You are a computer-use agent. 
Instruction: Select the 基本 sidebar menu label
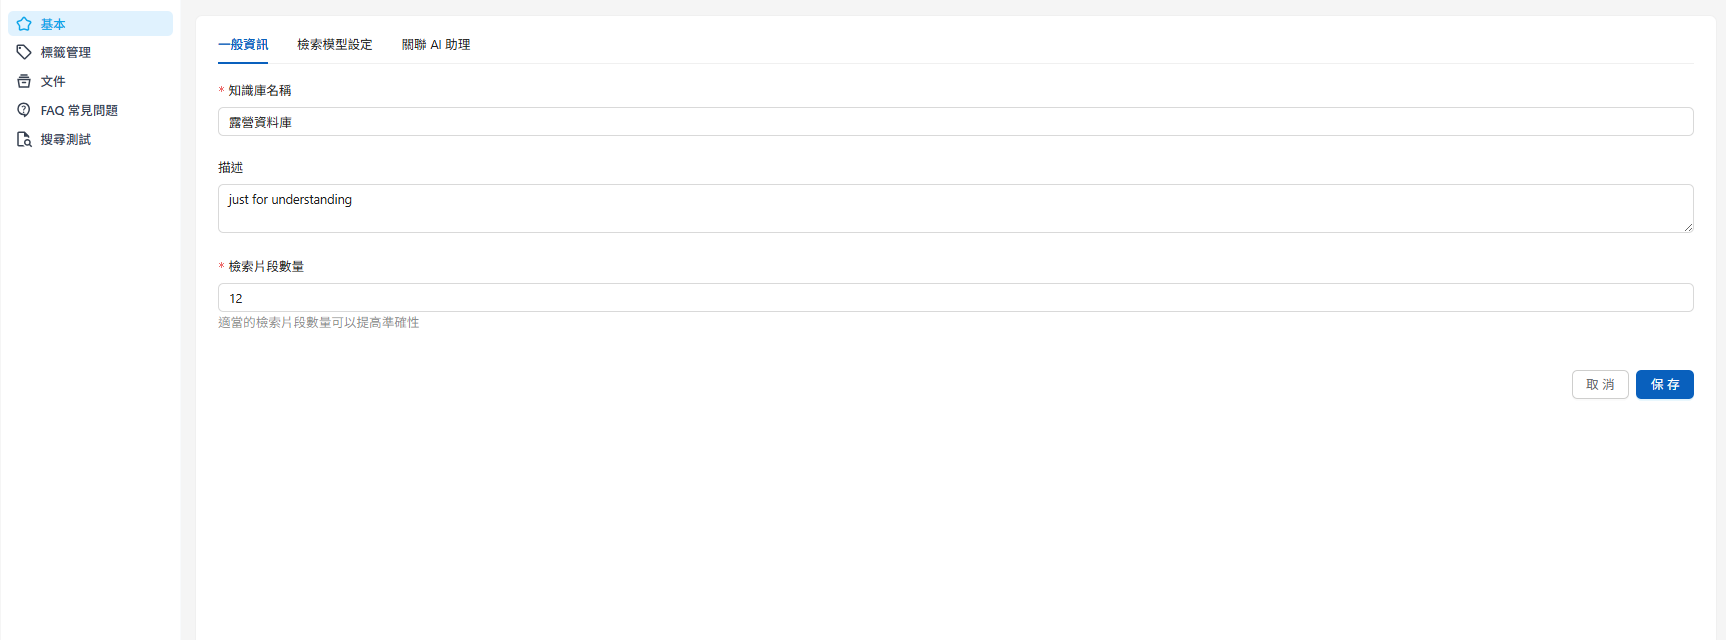click(53, 24)
